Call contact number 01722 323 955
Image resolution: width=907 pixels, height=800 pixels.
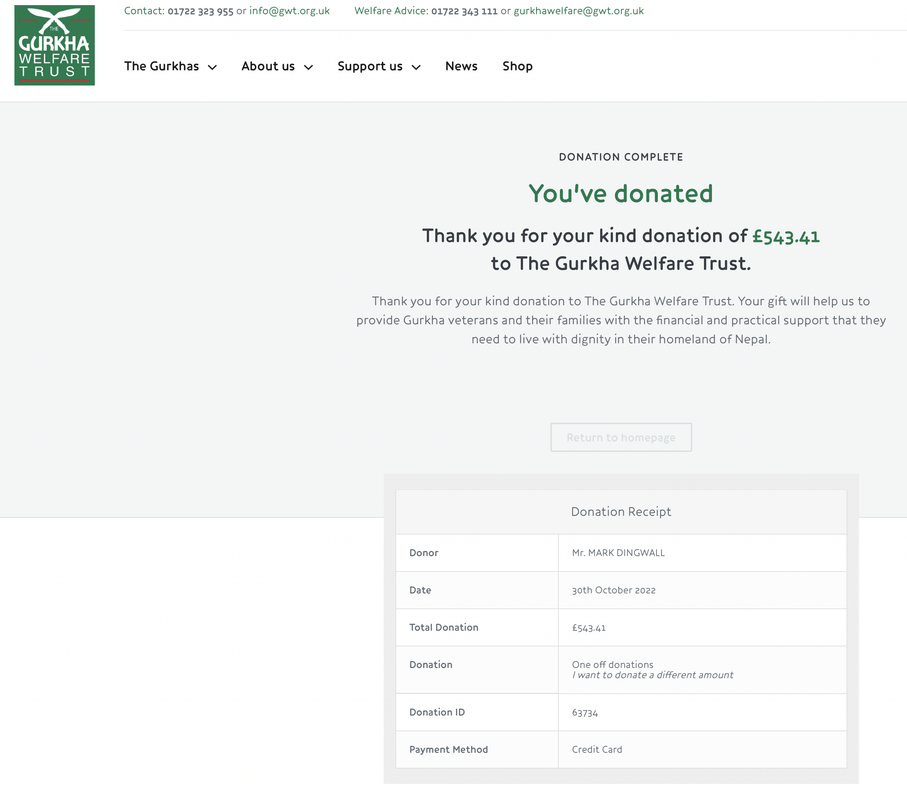pyautogui.click(x=200, y=11)
